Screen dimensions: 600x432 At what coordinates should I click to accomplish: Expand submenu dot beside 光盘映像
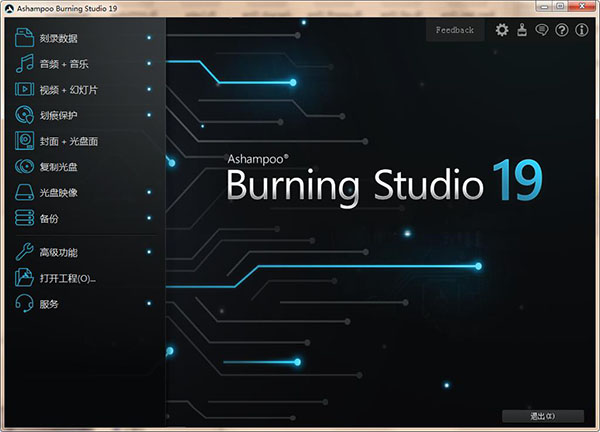click(x=149, y=192)
